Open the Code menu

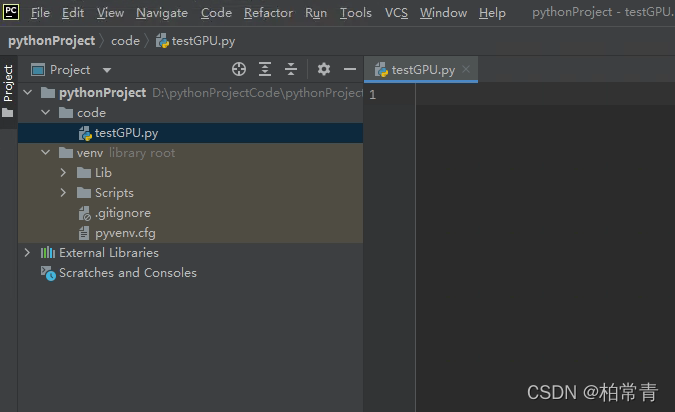click(x=216, y=13)
